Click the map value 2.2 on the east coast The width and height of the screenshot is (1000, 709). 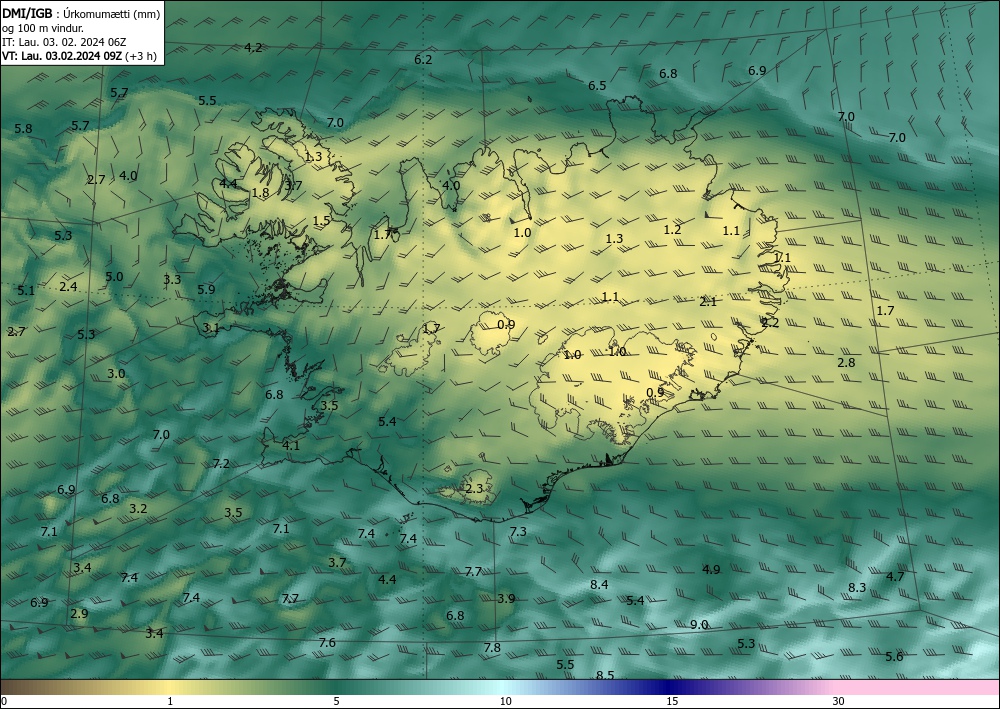[x=770, y=323]
